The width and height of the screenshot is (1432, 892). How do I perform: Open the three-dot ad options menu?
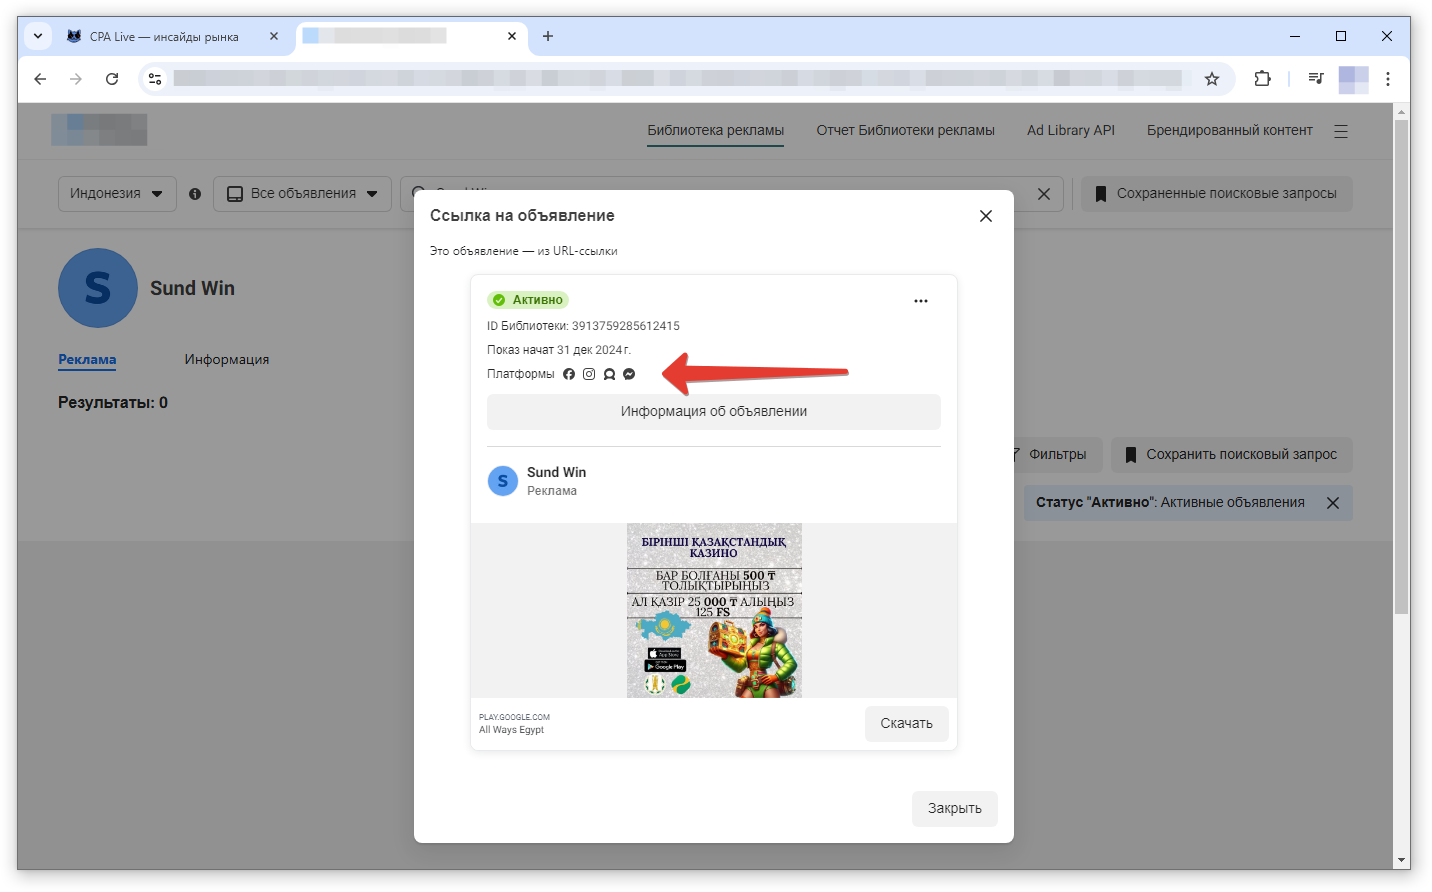pyautogui.click(x=921, y=301)
